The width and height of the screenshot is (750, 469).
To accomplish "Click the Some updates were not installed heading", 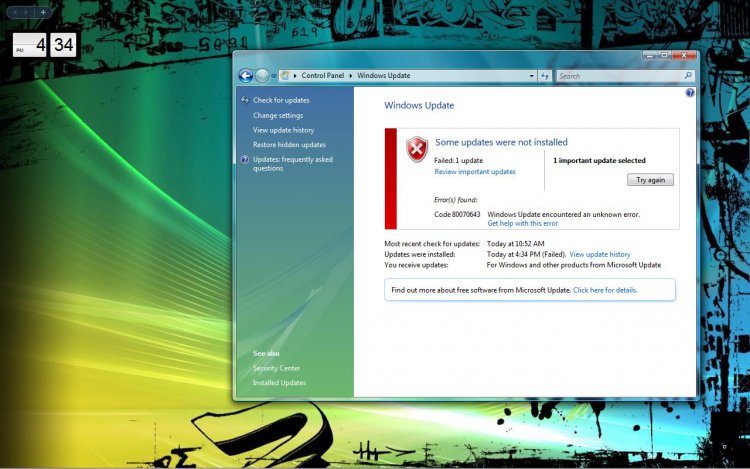I will (x=501, y=142).
